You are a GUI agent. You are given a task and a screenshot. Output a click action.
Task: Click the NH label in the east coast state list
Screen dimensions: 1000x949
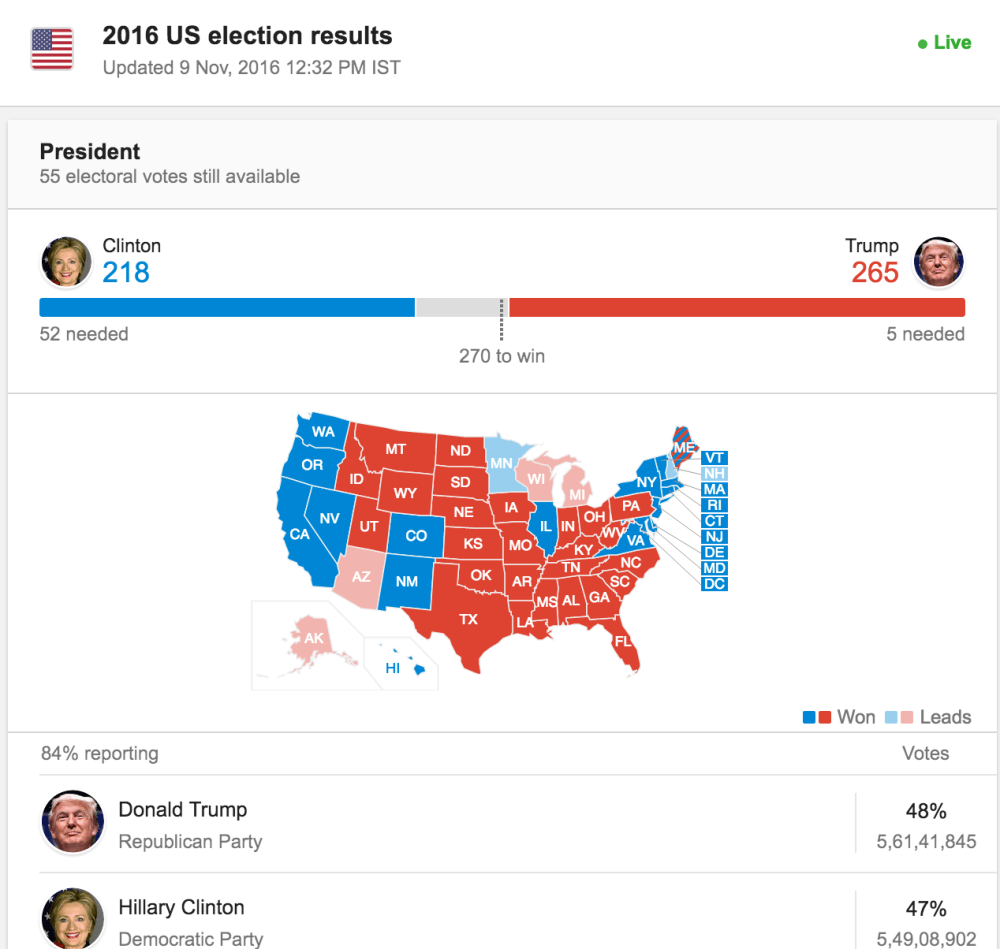click(x=714, y=474)
